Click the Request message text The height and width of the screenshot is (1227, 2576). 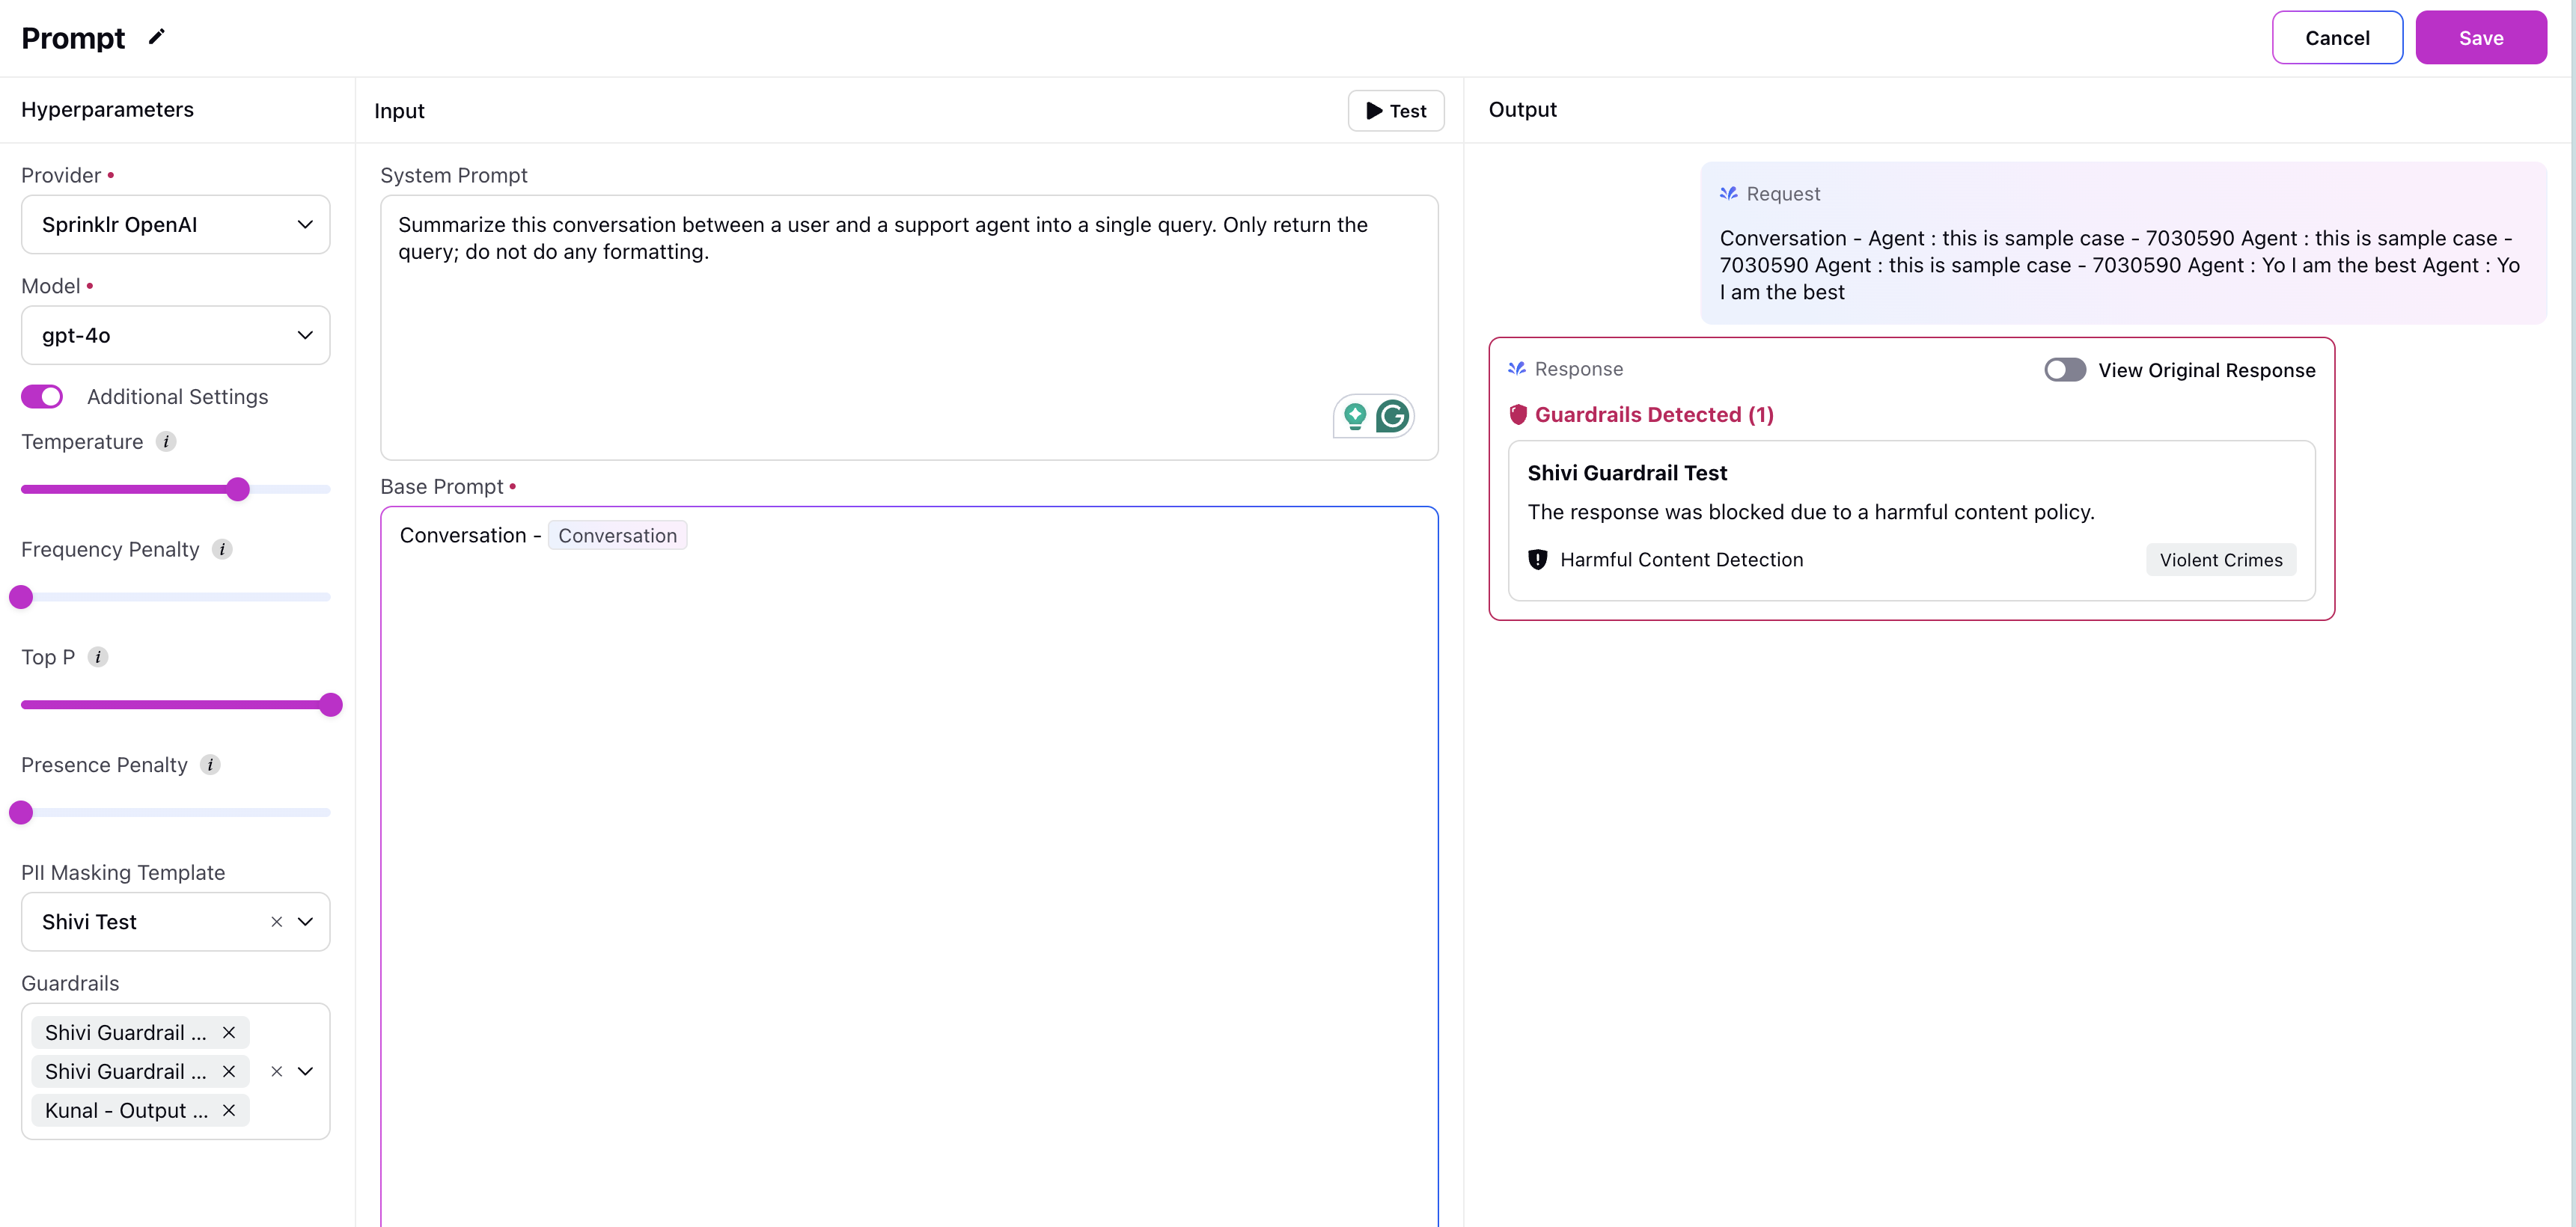tap(2119, 265)
